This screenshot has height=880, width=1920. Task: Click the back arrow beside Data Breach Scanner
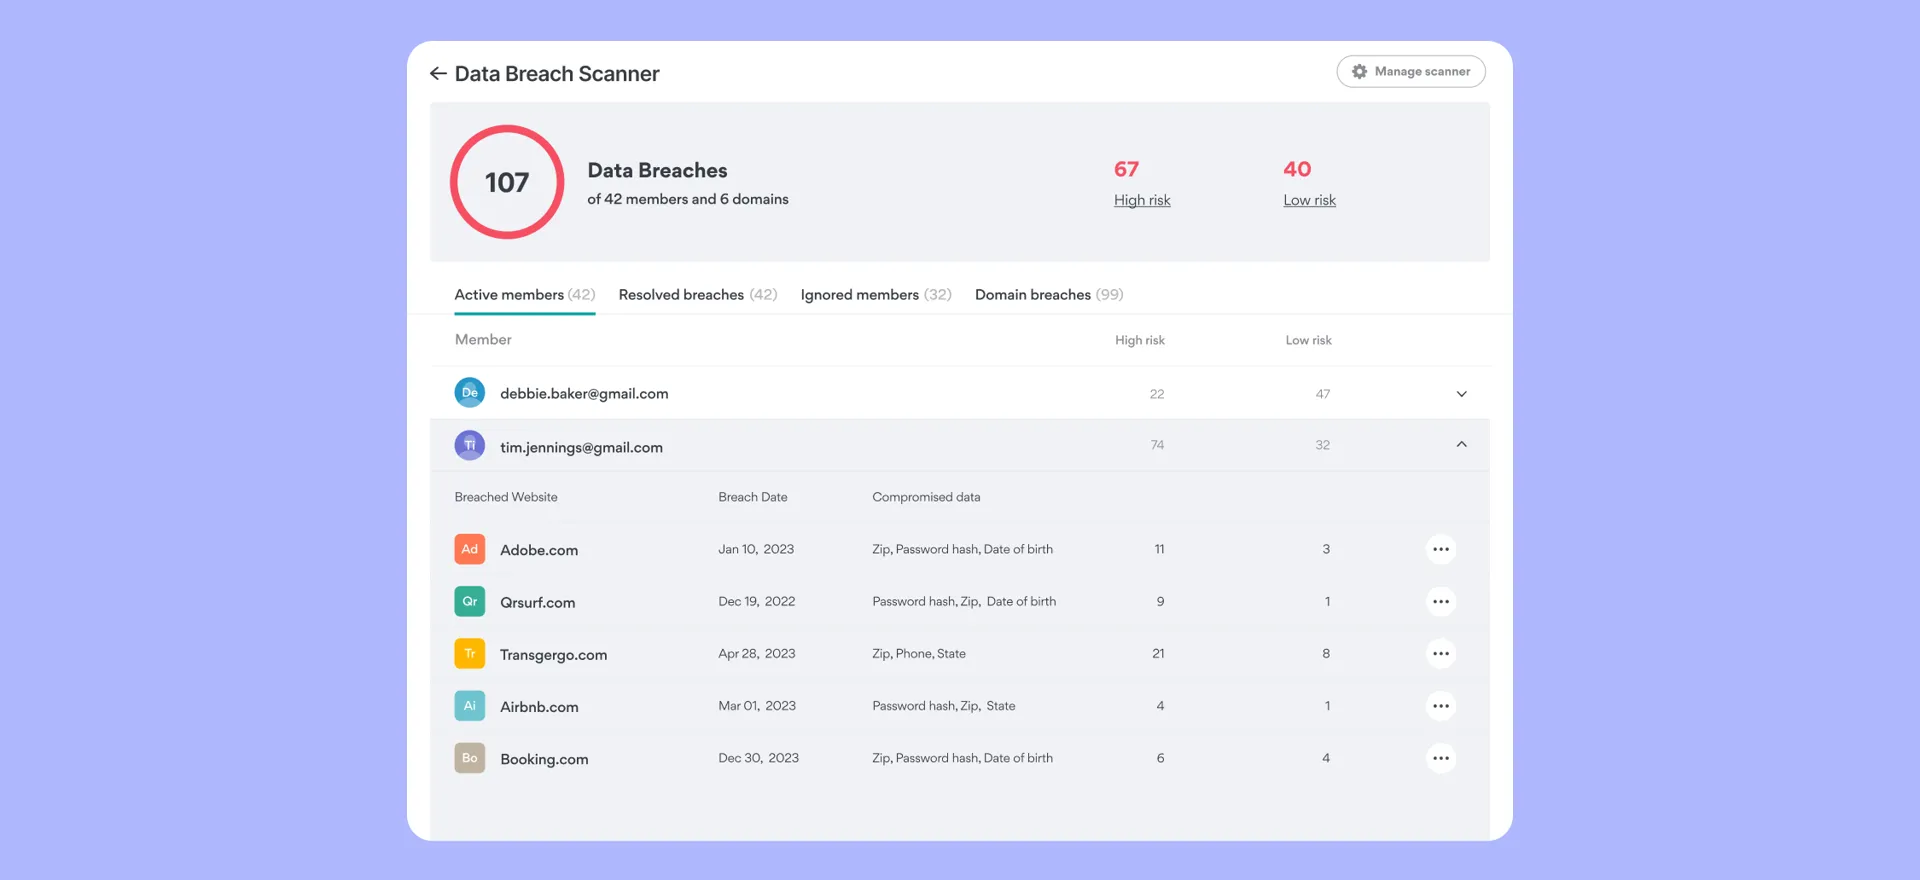pyautogui.click(x=438, y=74)
